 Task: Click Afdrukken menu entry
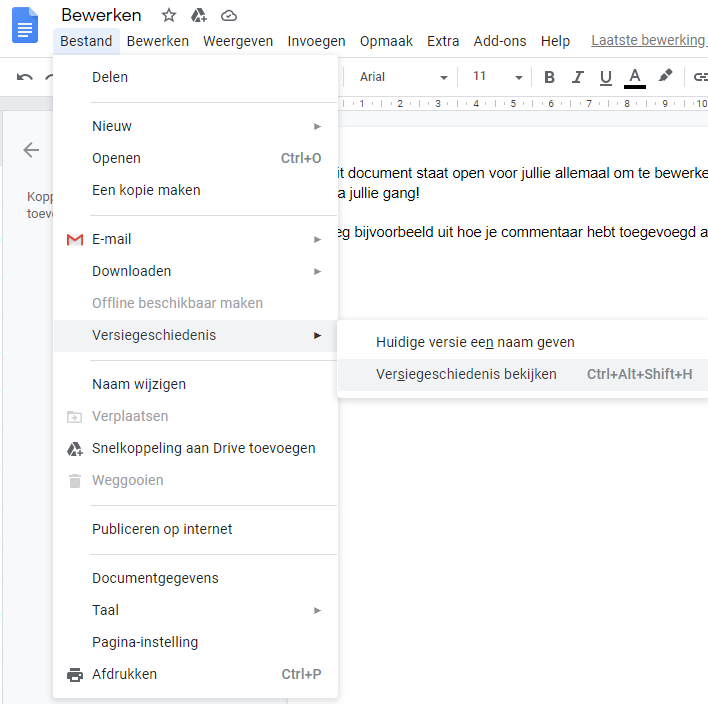point(196,675)
